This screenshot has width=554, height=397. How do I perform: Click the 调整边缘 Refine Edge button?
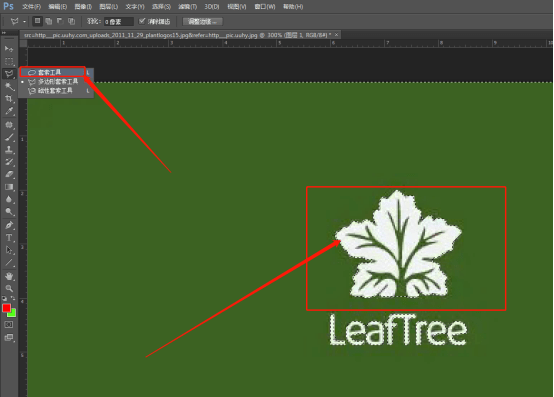tap(202, 22)
